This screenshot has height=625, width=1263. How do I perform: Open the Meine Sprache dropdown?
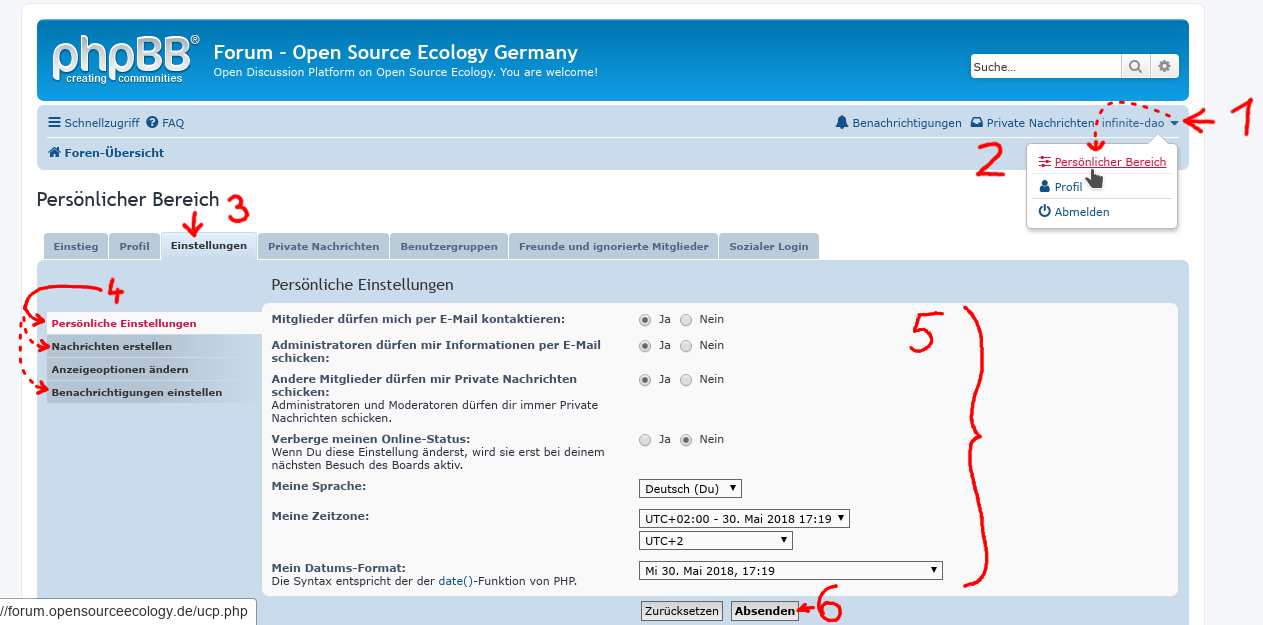coord(690,489)
